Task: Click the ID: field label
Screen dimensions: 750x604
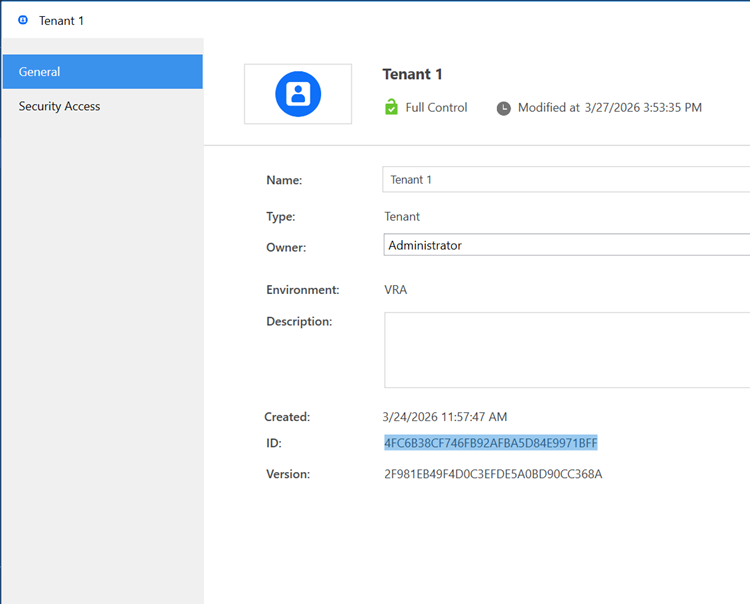Action: coord(274,443)
